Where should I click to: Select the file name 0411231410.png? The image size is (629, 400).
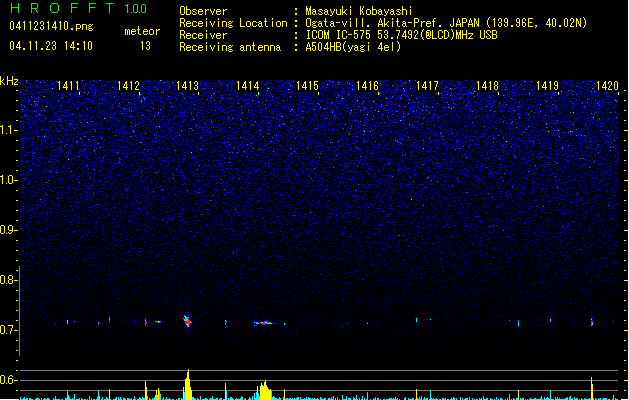[51, 26]
